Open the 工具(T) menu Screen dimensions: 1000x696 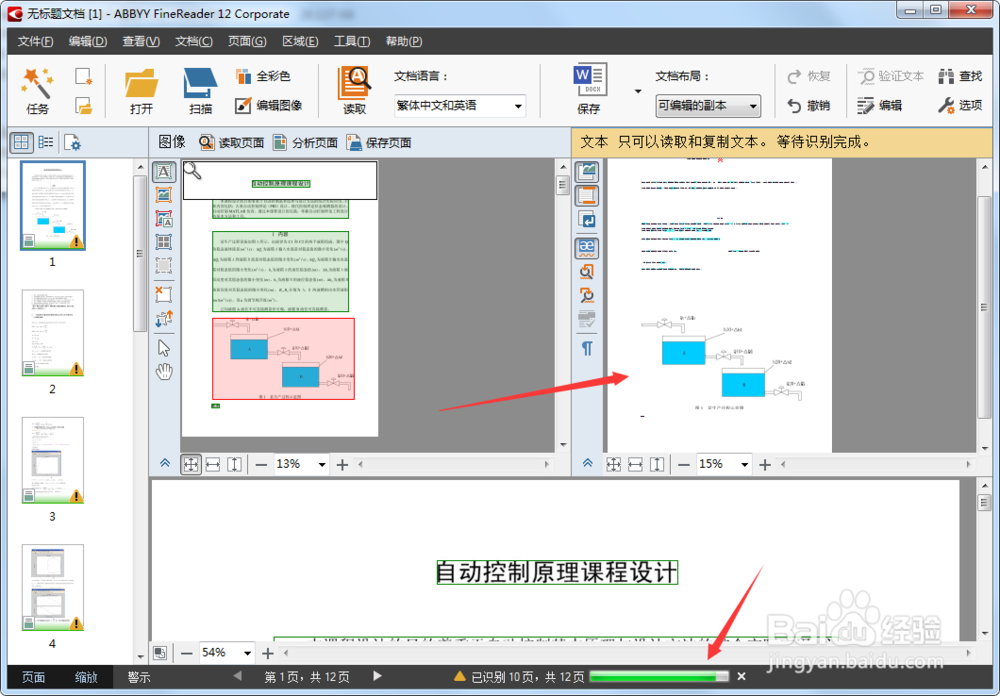tap(352, 41)
